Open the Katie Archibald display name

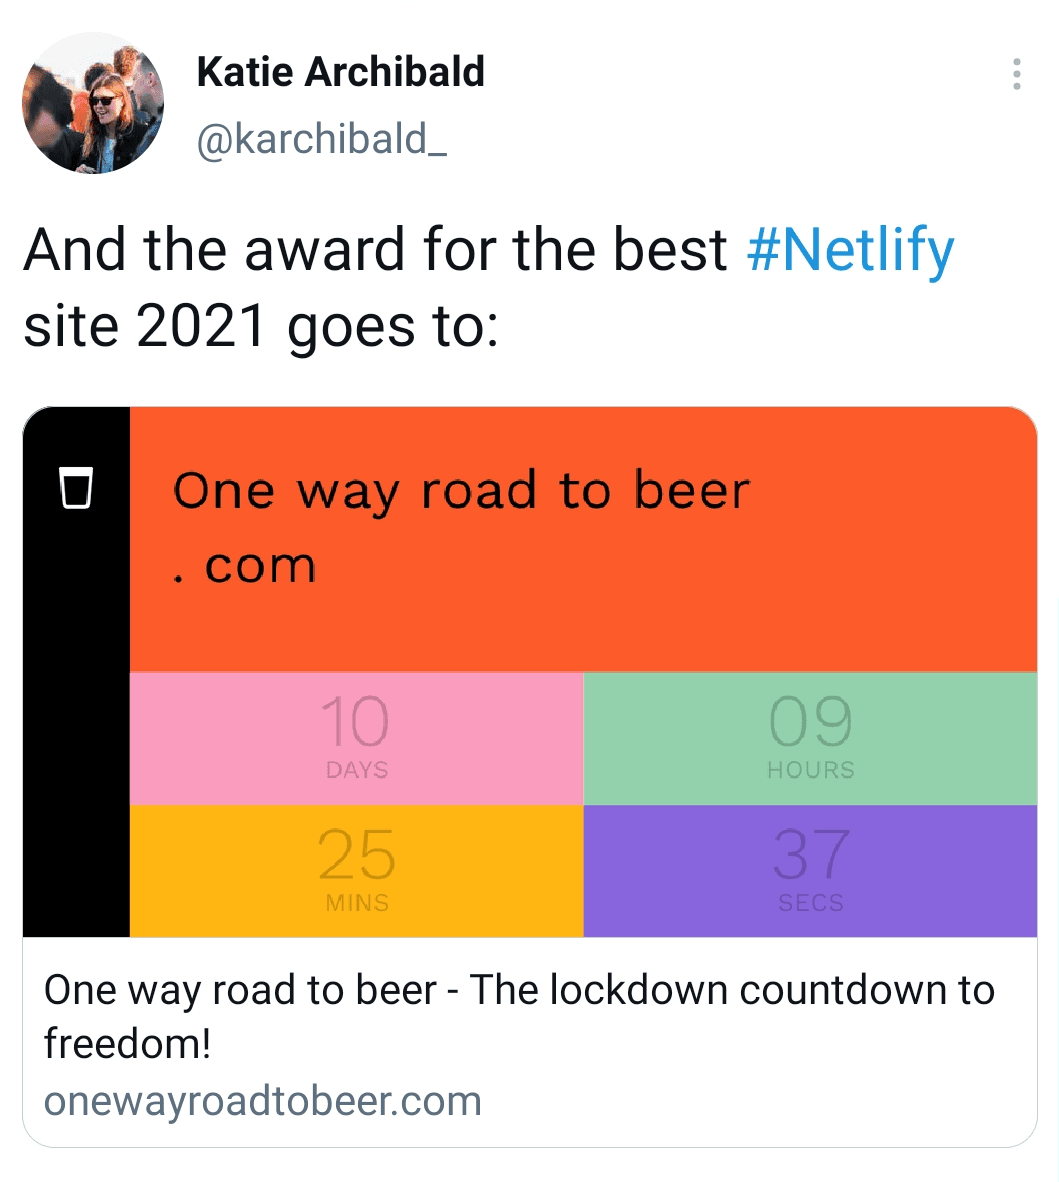pyautogui.click(x=340, y=72)
